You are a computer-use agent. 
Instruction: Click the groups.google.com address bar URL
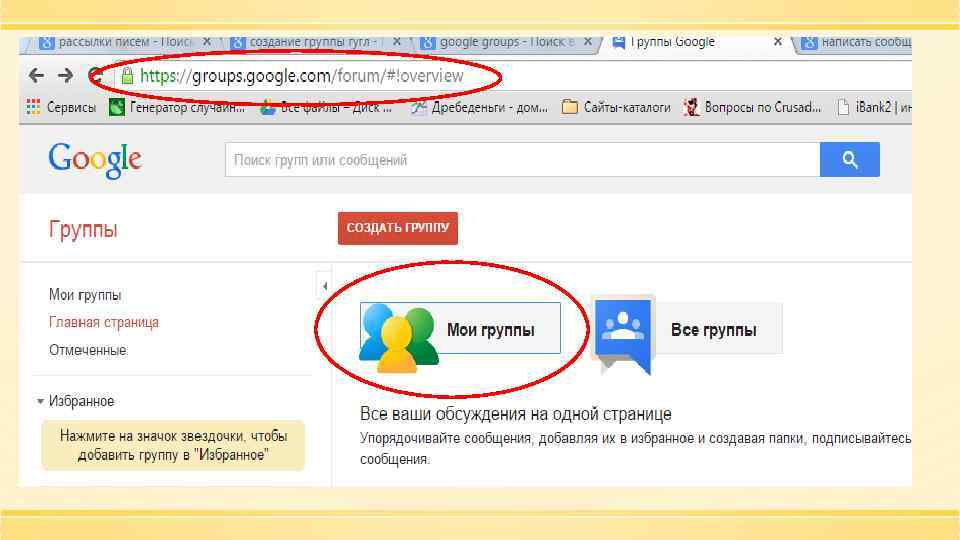pos(302,76)
